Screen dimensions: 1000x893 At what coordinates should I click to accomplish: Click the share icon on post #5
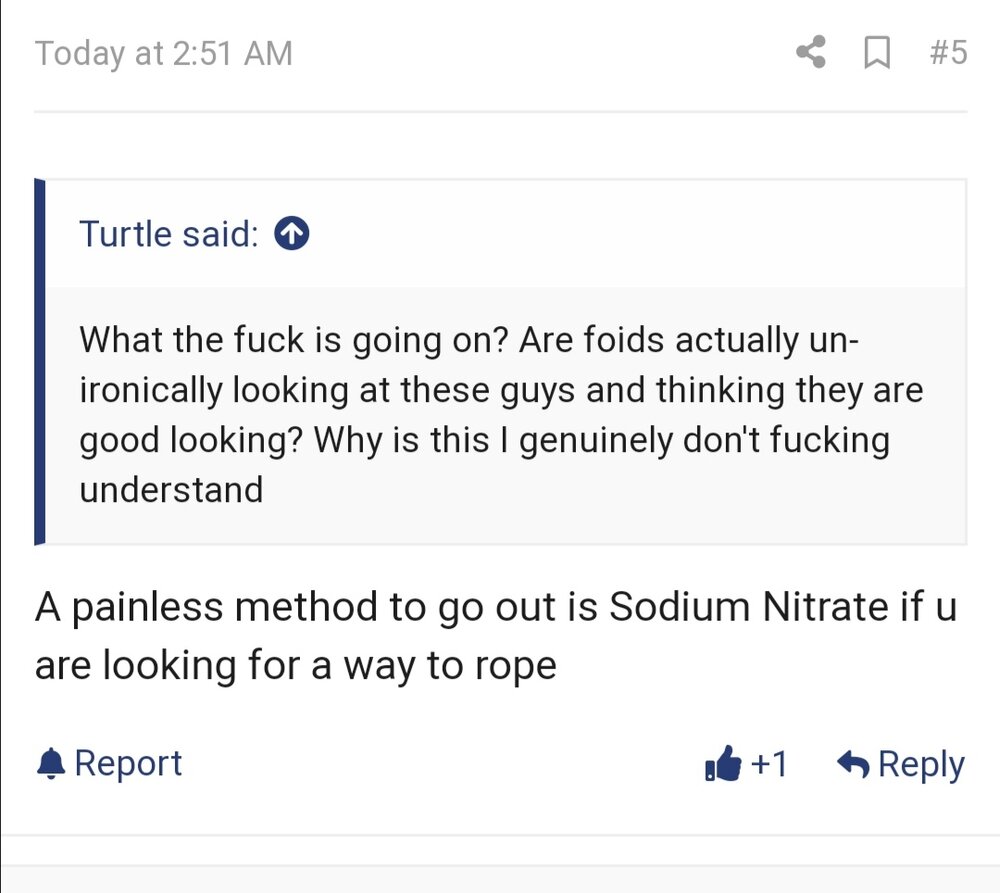point(811,53)
